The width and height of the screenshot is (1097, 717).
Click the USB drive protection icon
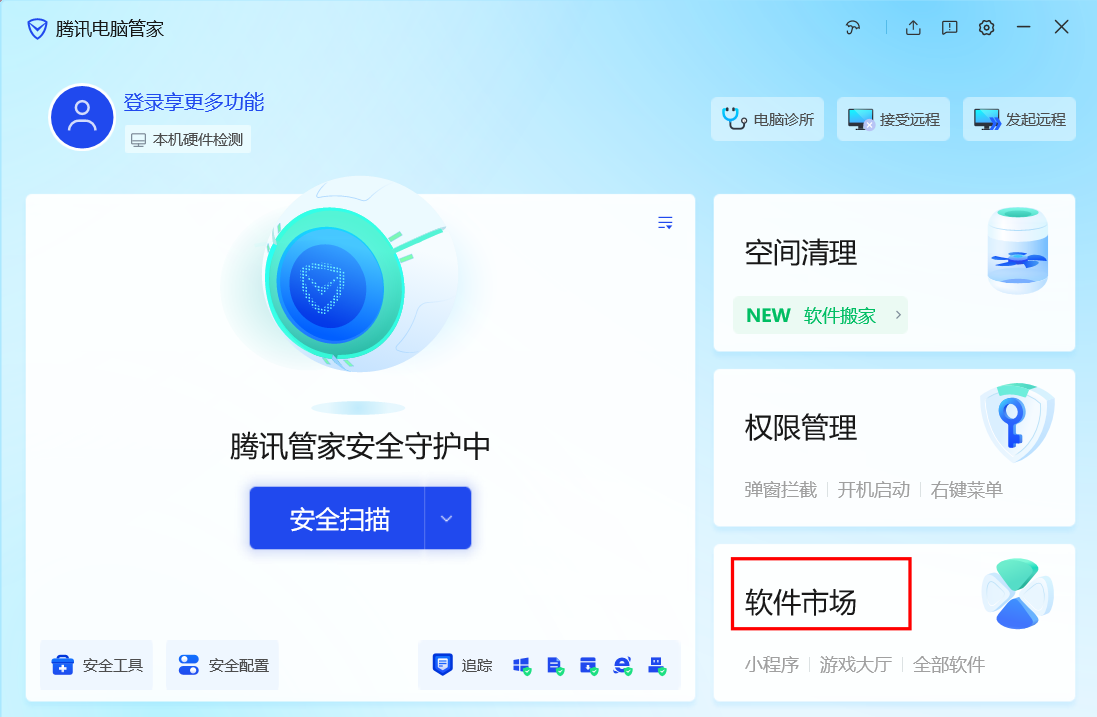(x=657, y=665)
